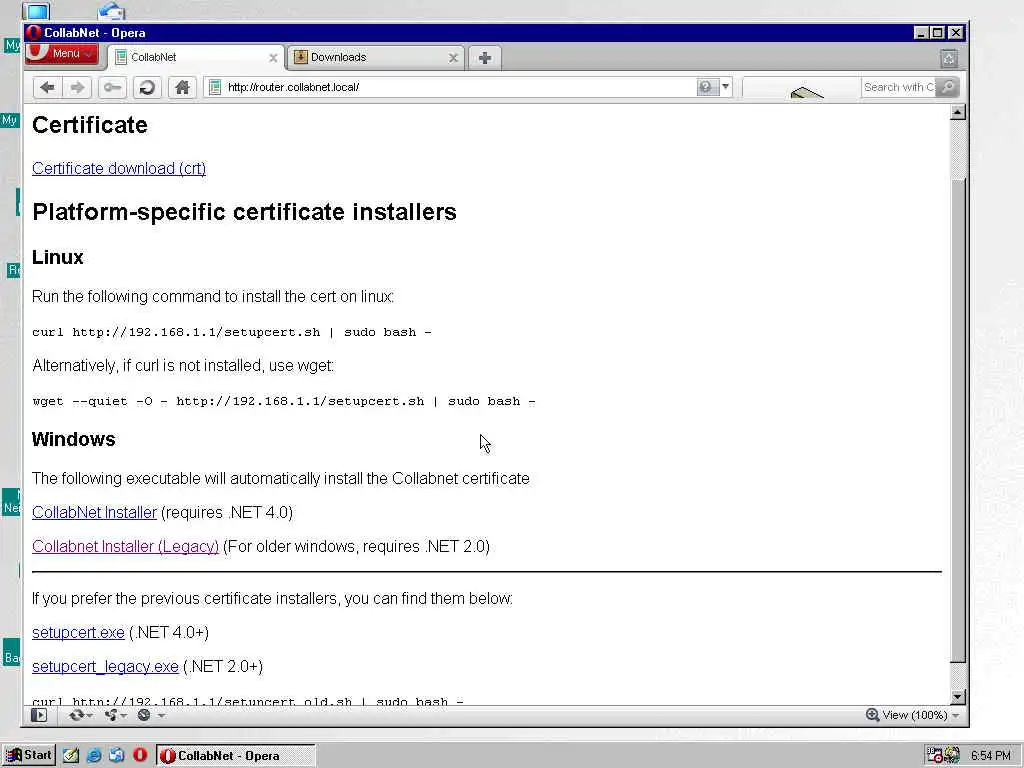Screen dimensions: 1024x768
Task: Open a new tab with plus button
Action: click(x=485, y=58)
